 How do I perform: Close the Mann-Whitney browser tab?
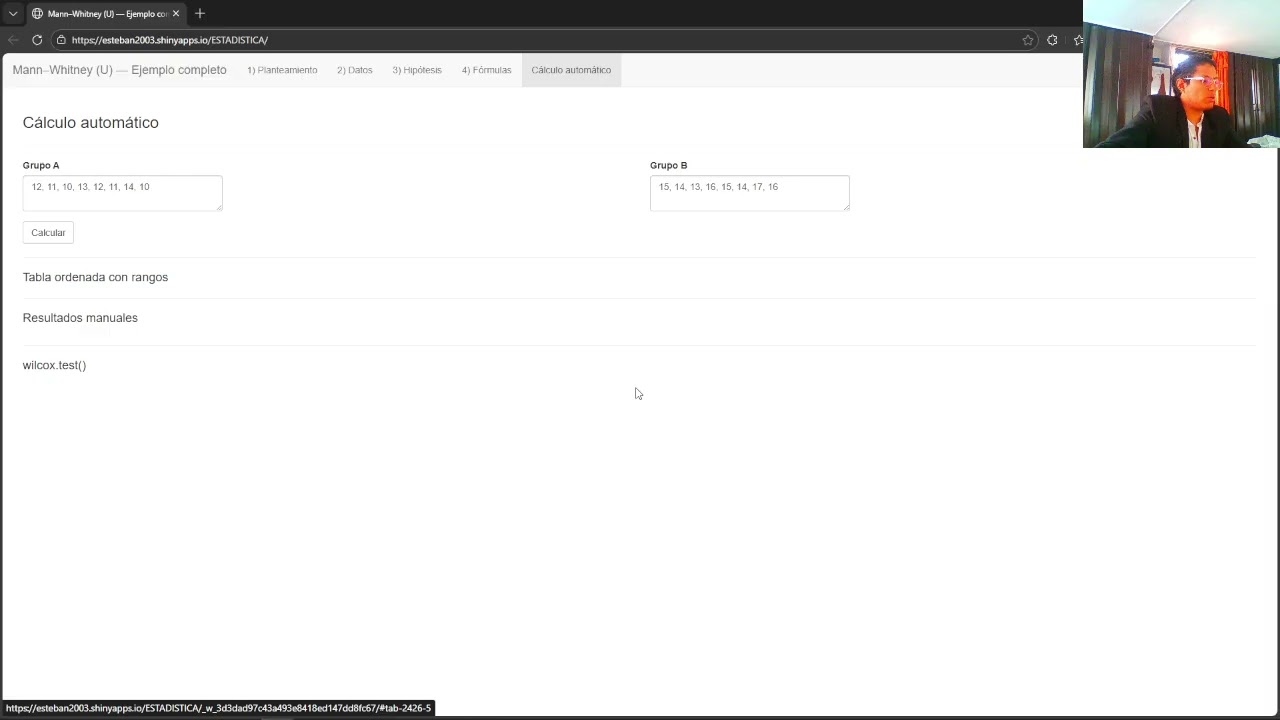click(176, 14)
